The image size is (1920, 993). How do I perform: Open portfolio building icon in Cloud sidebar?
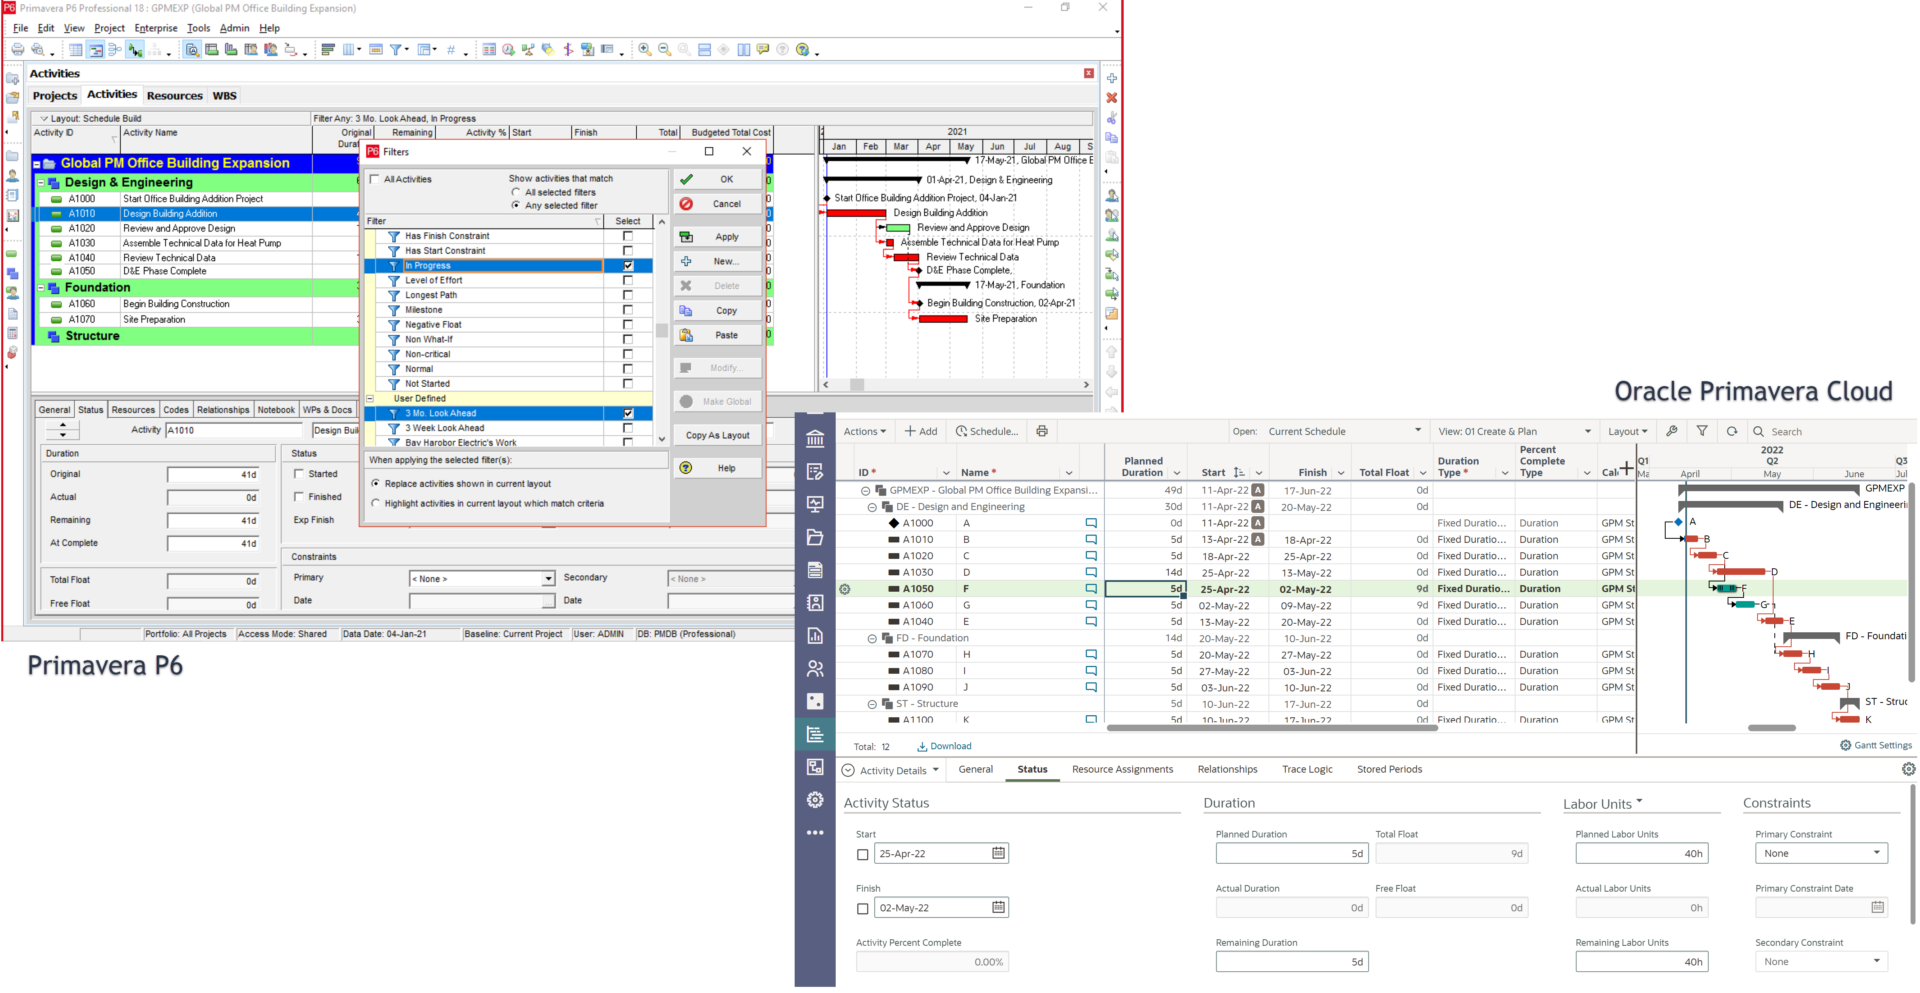(815, 439)
